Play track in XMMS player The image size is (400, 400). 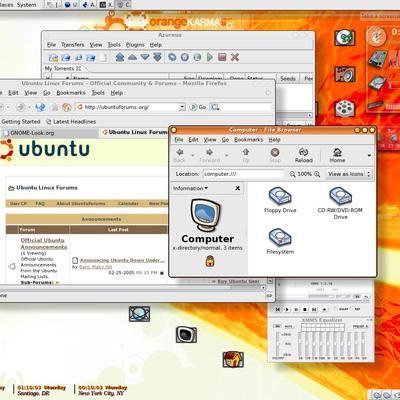[x=287, y=309]
